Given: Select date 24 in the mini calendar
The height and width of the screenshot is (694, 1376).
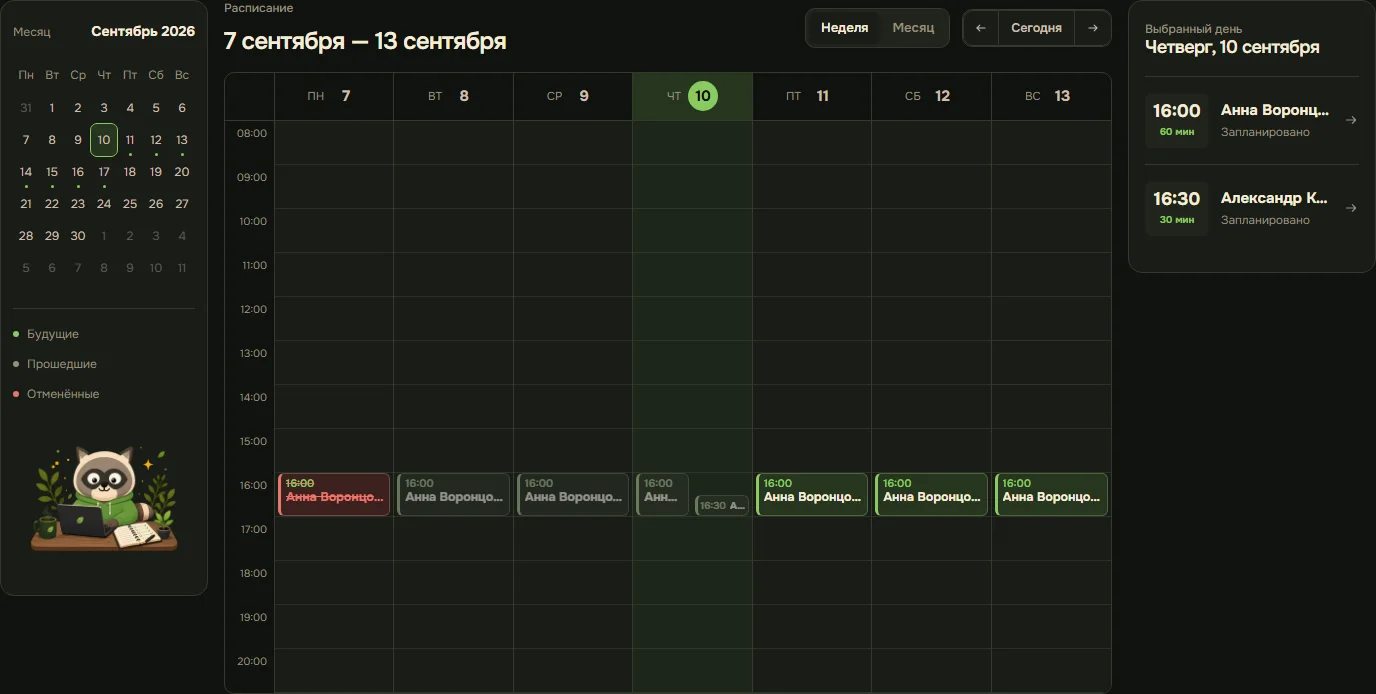Looking at the screenshot, I should (x=104, y=204).
